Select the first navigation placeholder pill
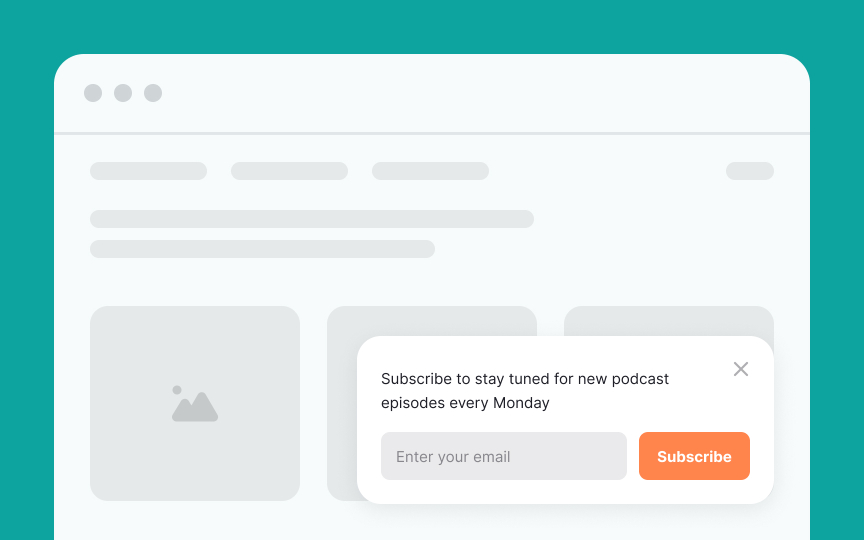Screen dimensions: 864x540 (148, 171)
